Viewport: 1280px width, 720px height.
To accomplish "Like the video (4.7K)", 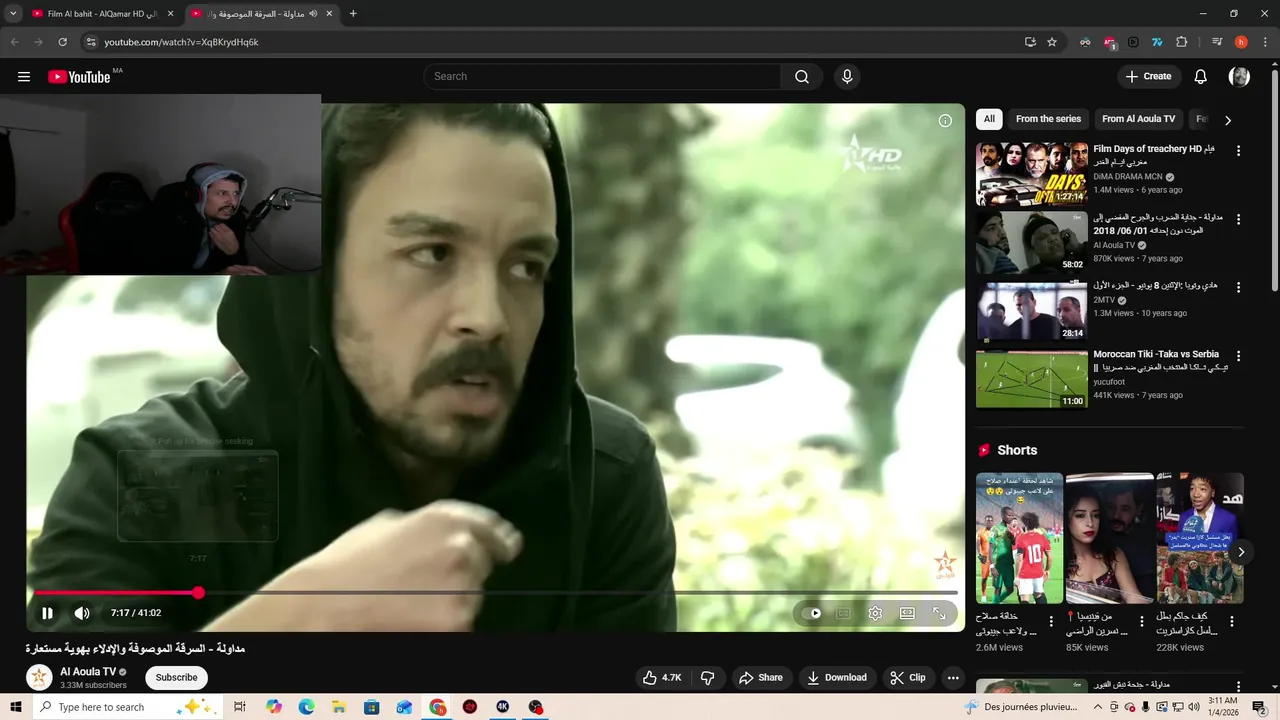I will pos(661,678).
